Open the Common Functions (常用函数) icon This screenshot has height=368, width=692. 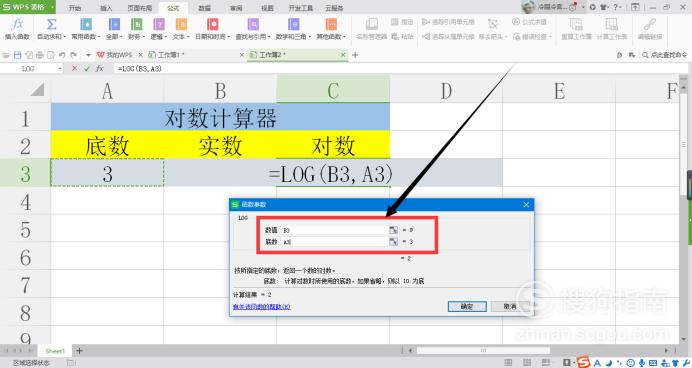86,24
